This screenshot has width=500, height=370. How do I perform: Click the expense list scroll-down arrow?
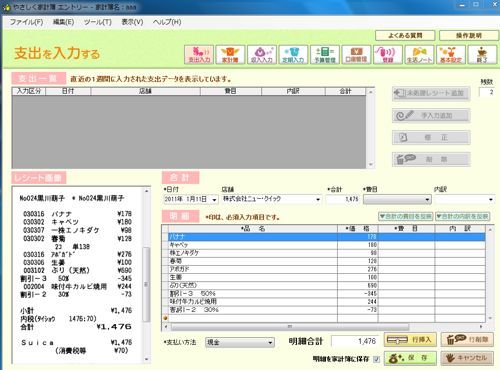370,165
